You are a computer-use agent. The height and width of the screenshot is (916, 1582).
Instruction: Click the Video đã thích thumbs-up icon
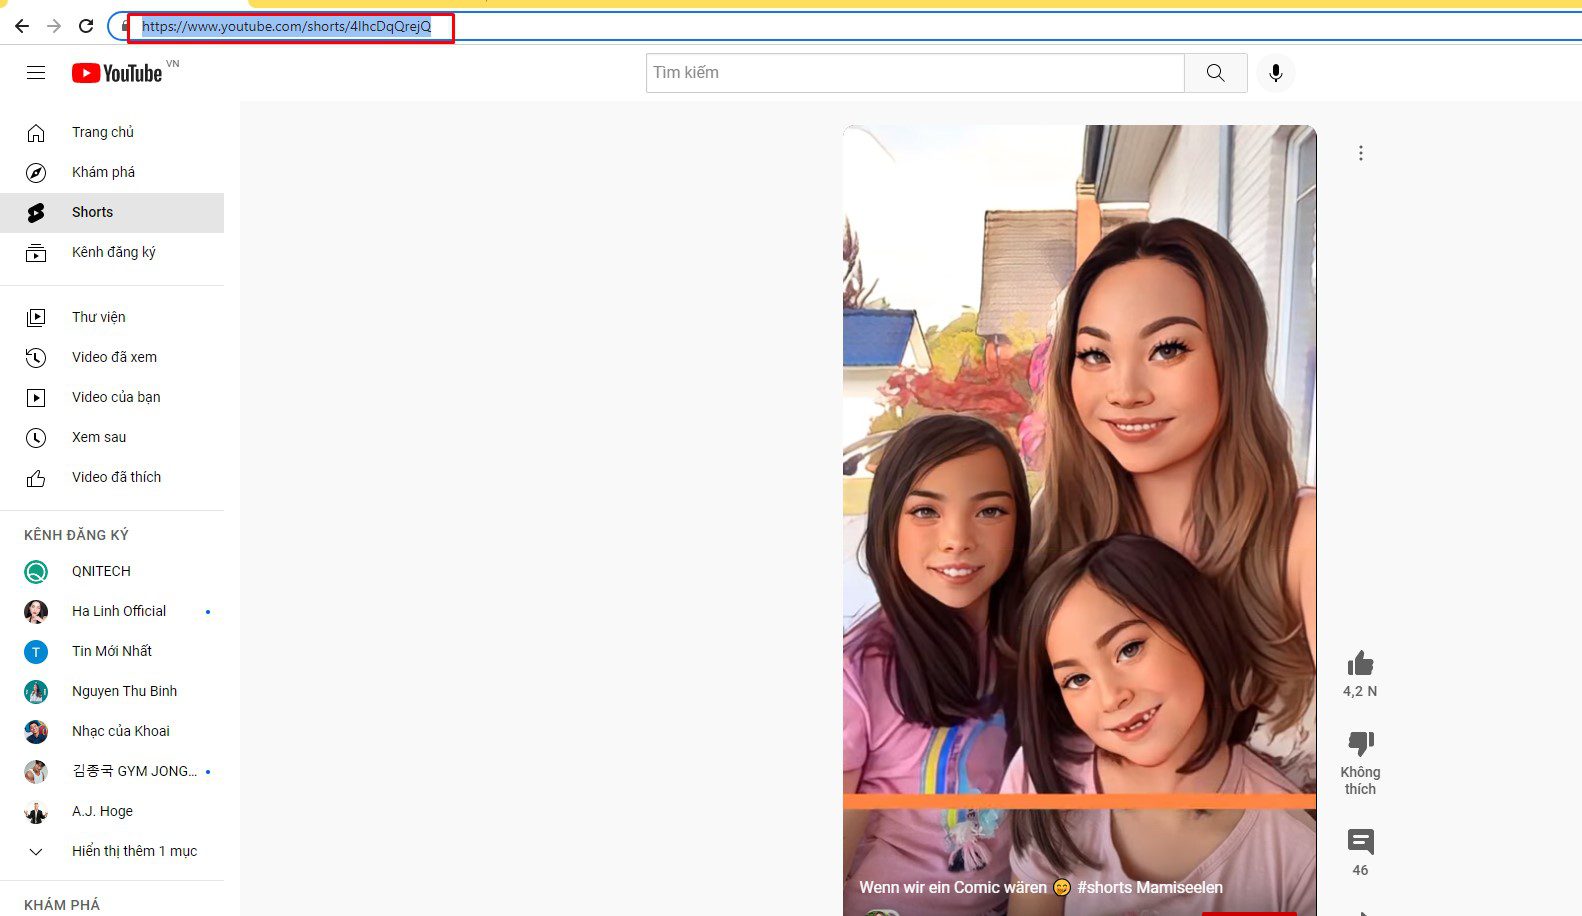(x=36, y=478)
